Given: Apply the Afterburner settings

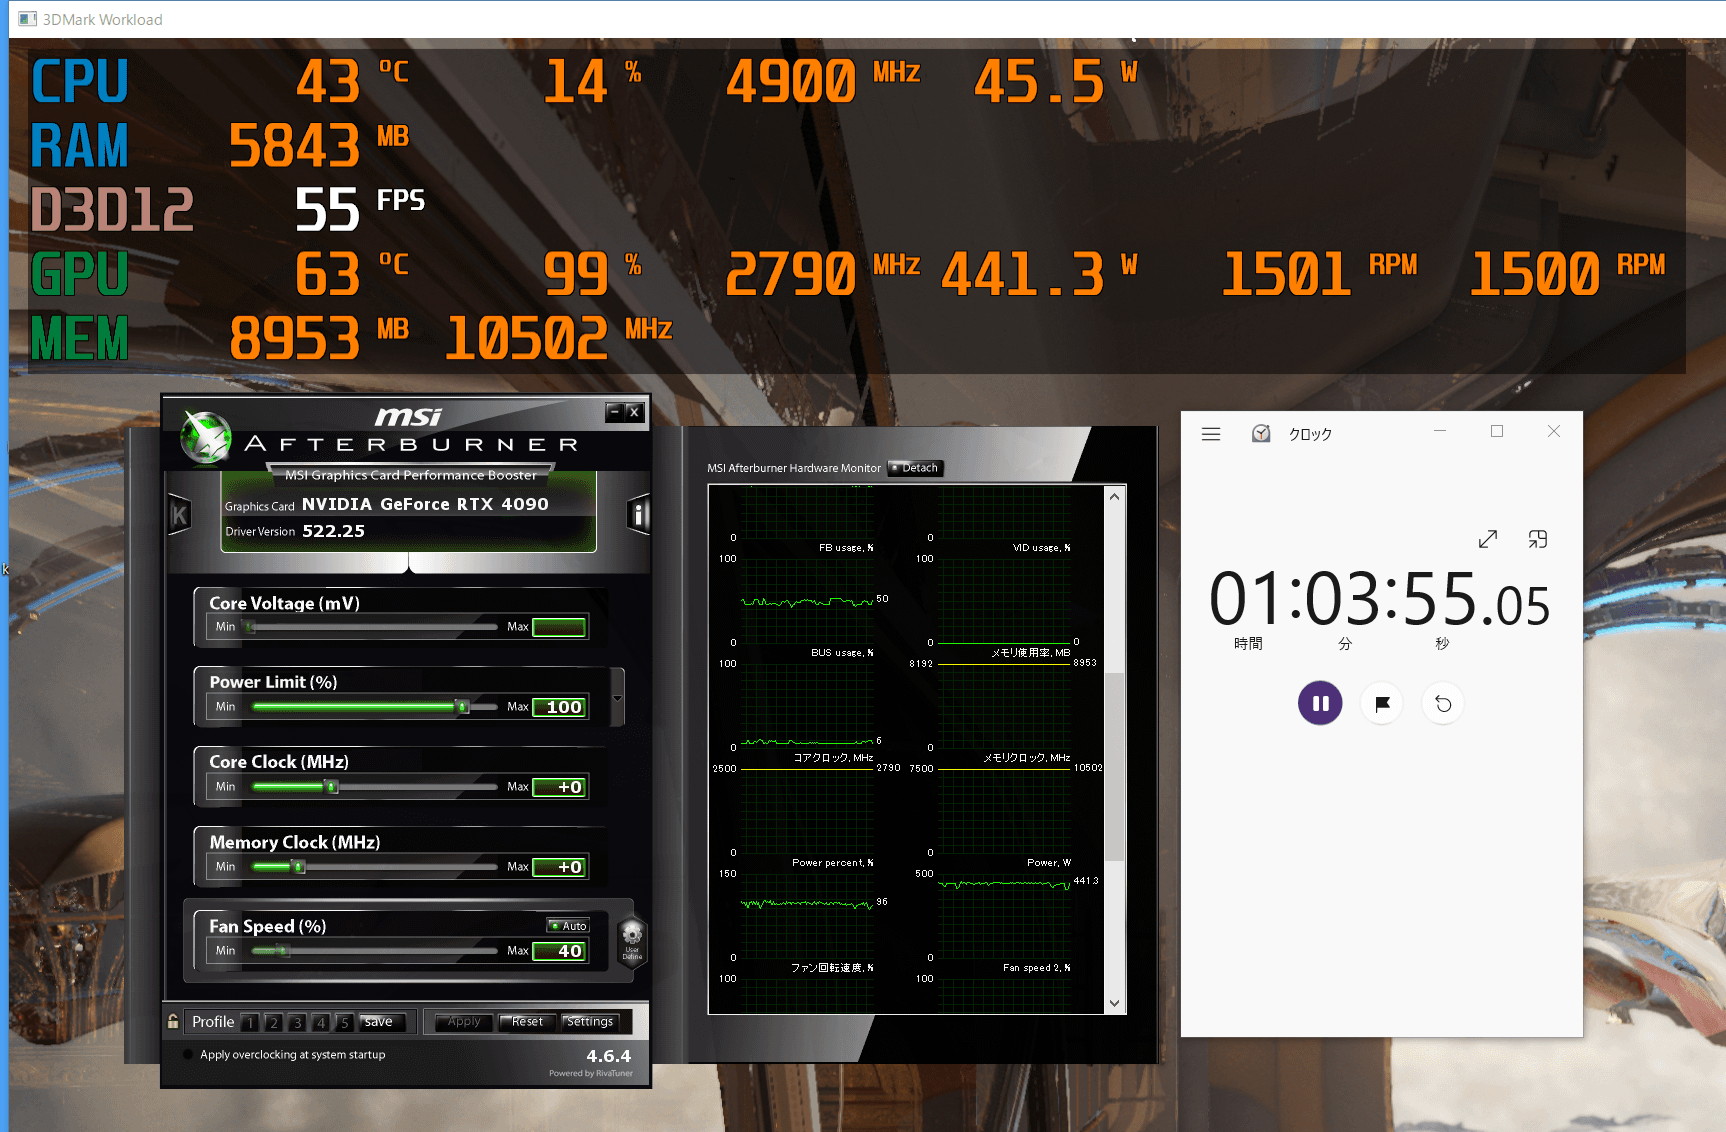Looking at the screenshot, I should (x=464, y=1022).
